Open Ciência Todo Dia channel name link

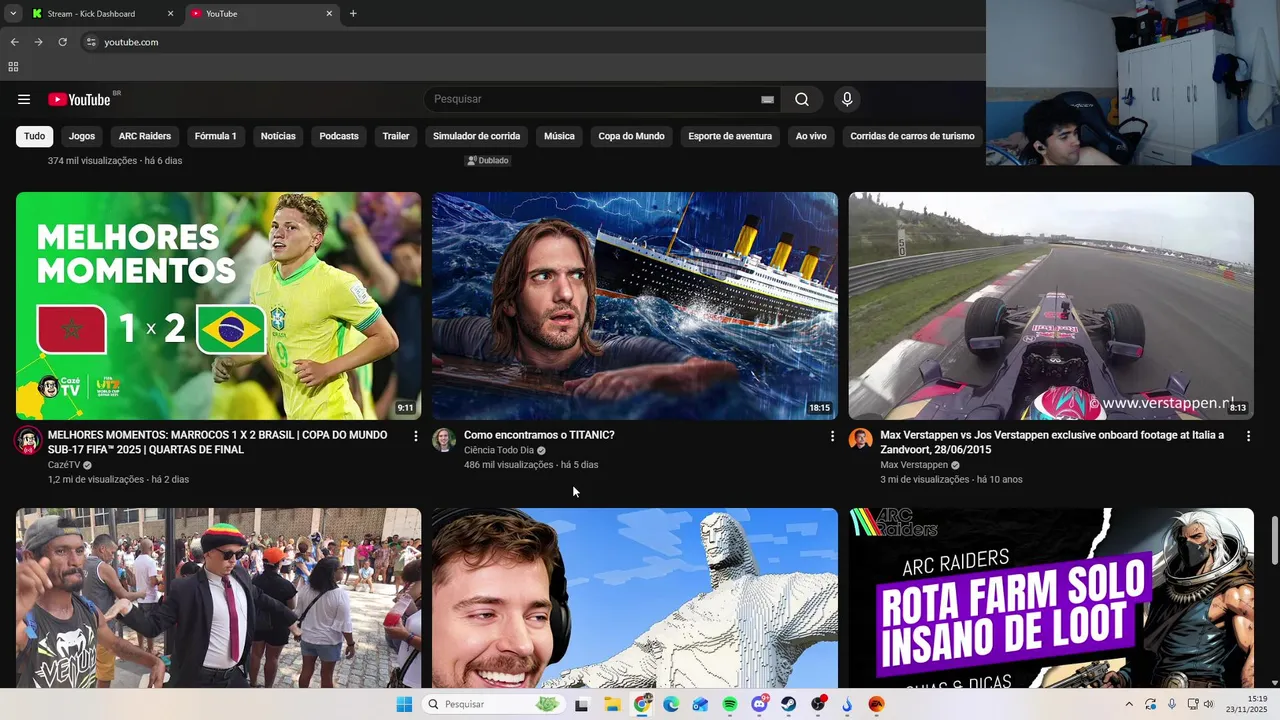(499, 450)
